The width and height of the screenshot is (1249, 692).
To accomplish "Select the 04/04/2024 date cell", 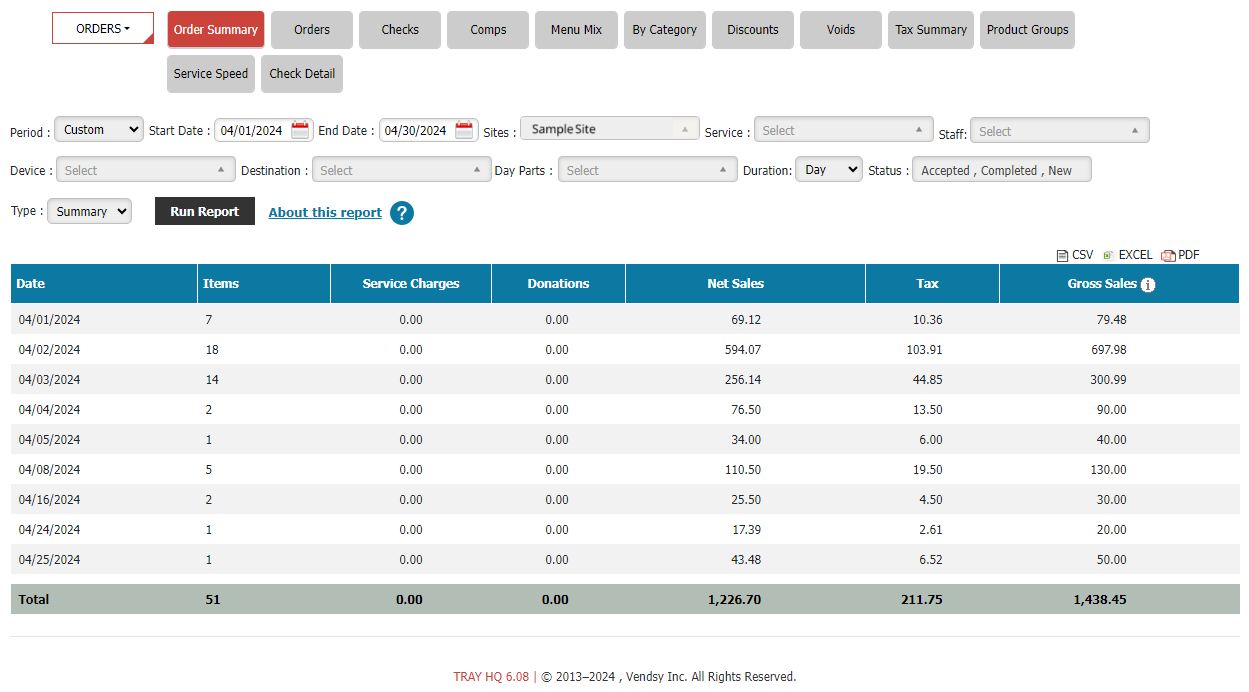I will click(x=49, y=410).
